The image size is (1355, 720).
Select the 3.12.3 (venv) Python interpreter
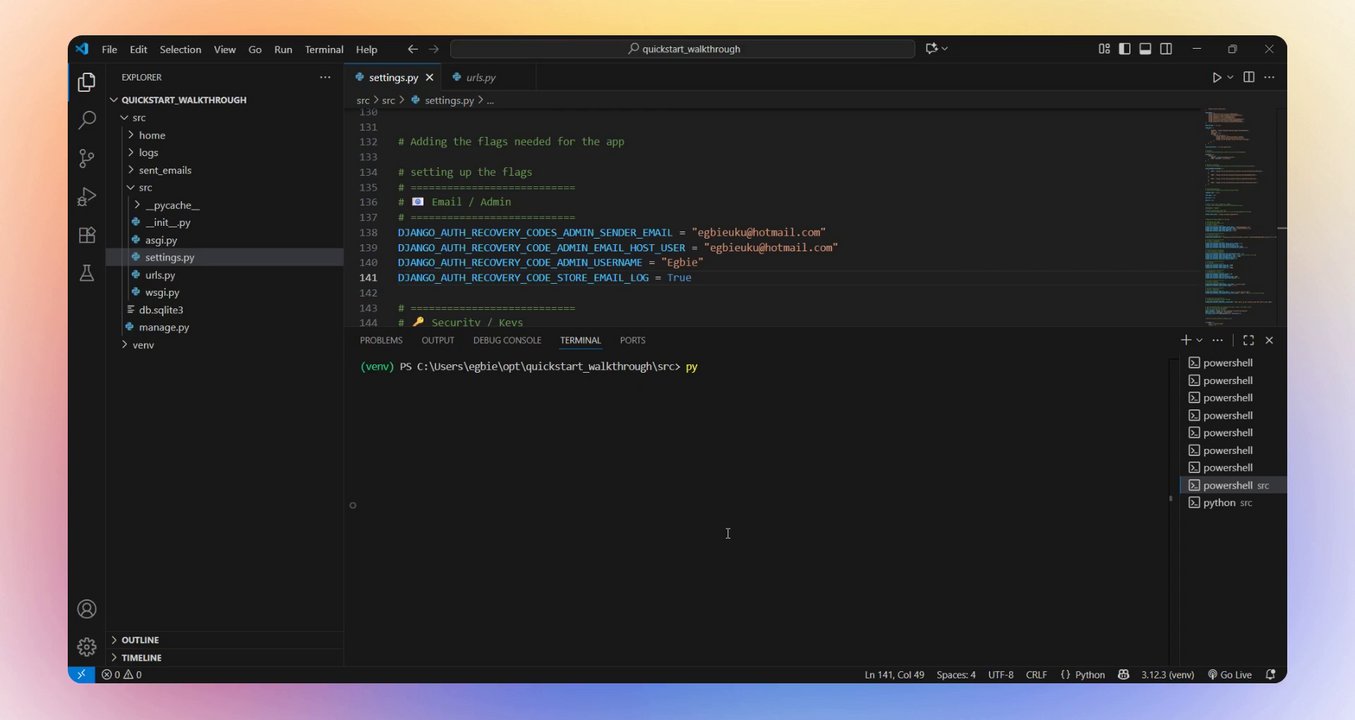pos(1168,675)
